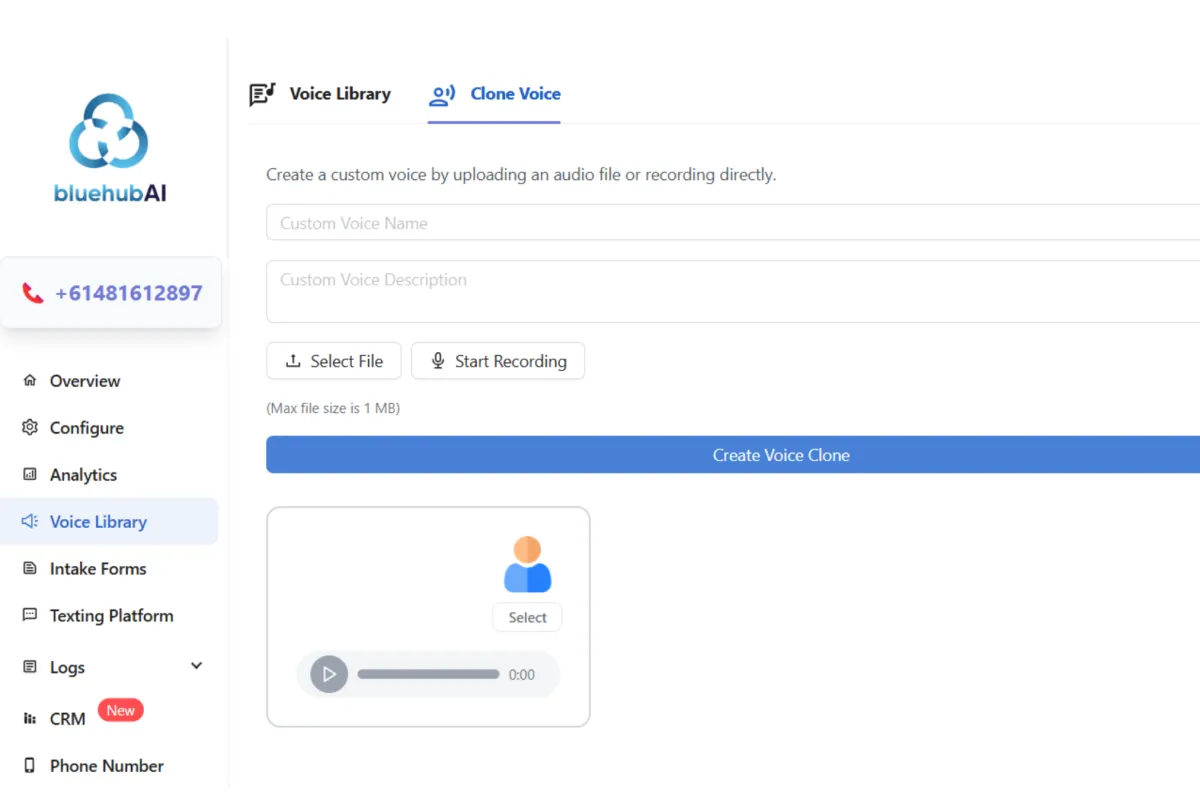Open the Phone Number page

pyautogui.click(x=109, y=766)
